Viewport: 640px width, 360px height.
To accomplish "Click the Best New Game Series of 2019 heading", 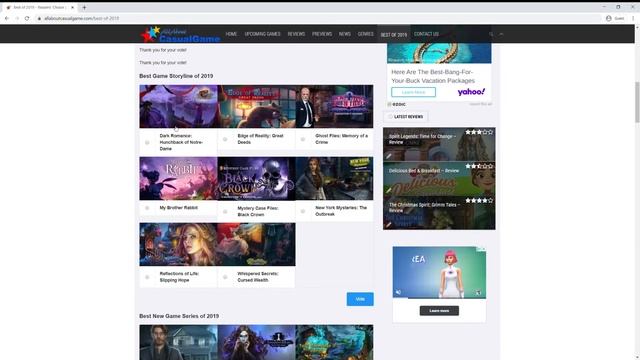I will click(179, 316).
